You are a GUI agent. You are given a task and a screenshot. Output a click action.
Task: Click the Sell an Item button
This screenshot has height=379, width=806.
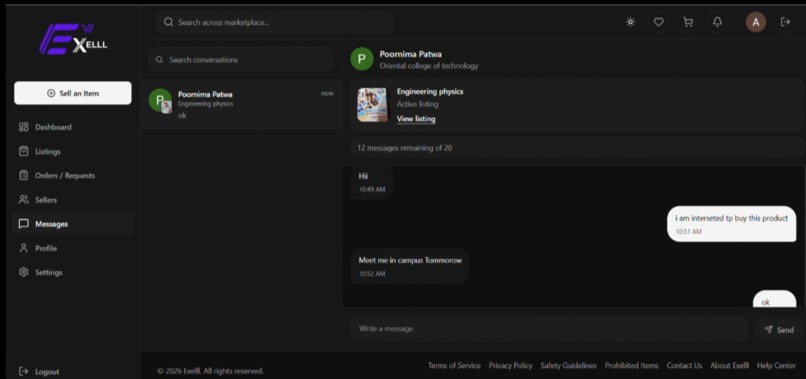click(x=72, y=93)
